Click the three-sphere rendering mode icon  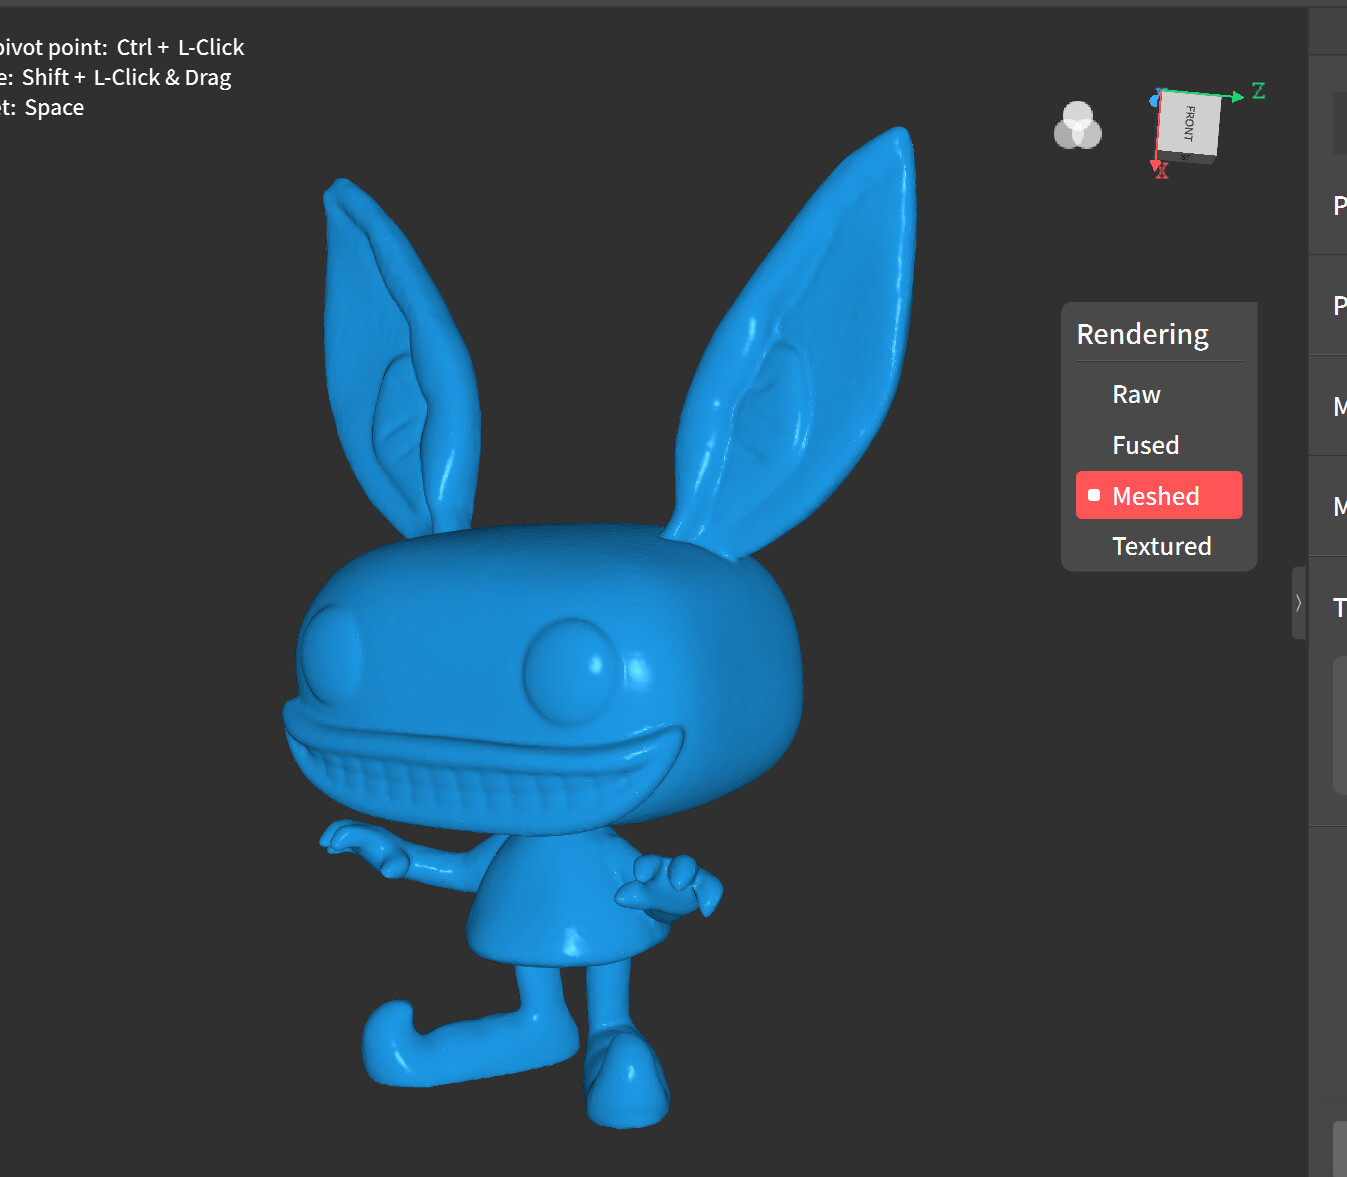(x=1078, y=126)
